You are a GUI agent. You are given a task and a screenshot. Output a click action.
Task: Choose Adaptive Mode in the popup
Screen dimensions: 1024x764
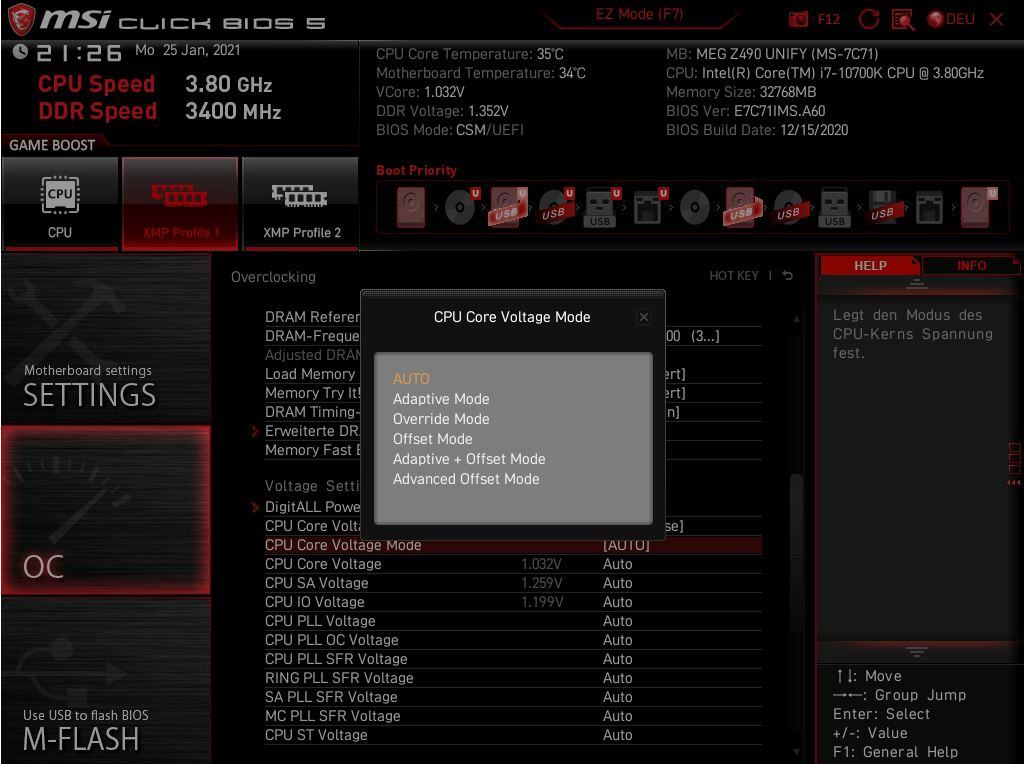click(441, 399)
